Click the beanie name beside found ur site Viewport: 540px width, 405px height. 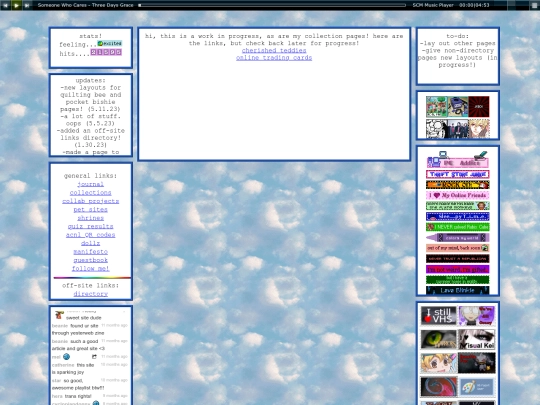60,326
